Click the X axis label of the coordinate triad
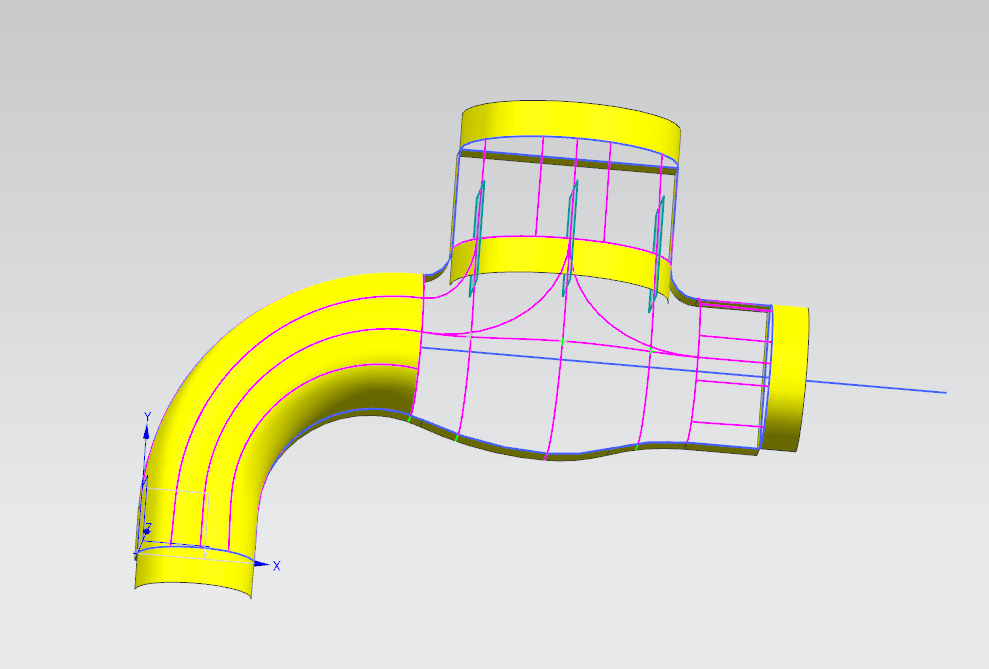Screen dimensions: 989x669 277,566
